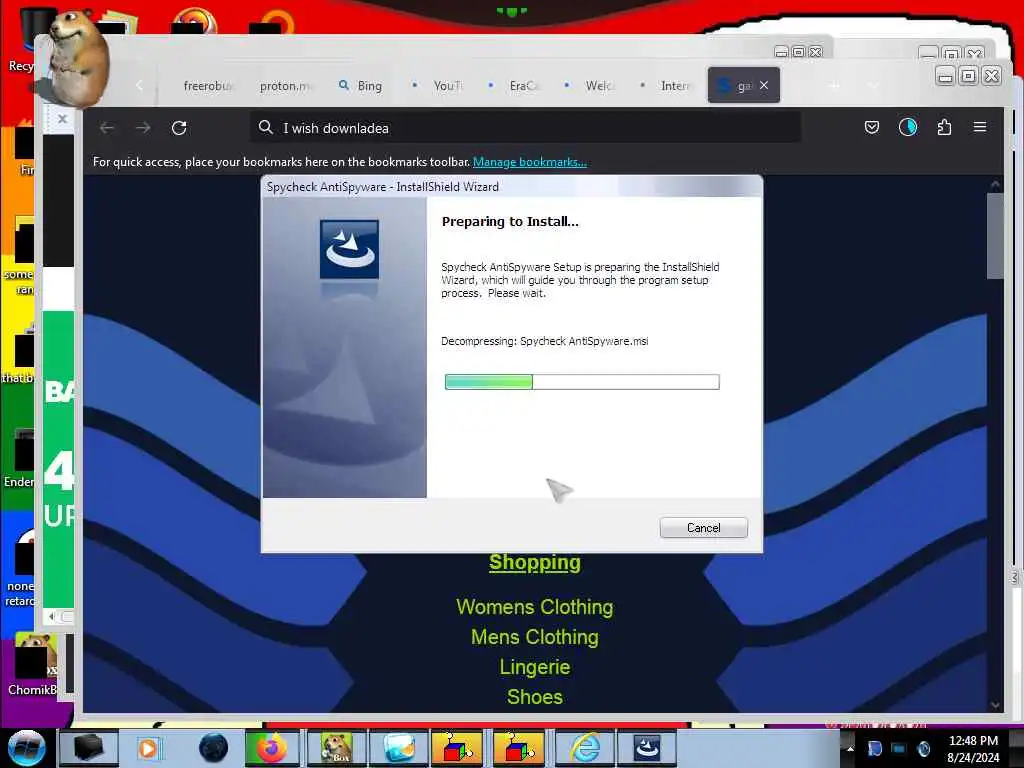Viewport: 1024px width, 768px height.
Task: Open the Extensions puzzle-piece icon
Action: click(x=944, y=127)
